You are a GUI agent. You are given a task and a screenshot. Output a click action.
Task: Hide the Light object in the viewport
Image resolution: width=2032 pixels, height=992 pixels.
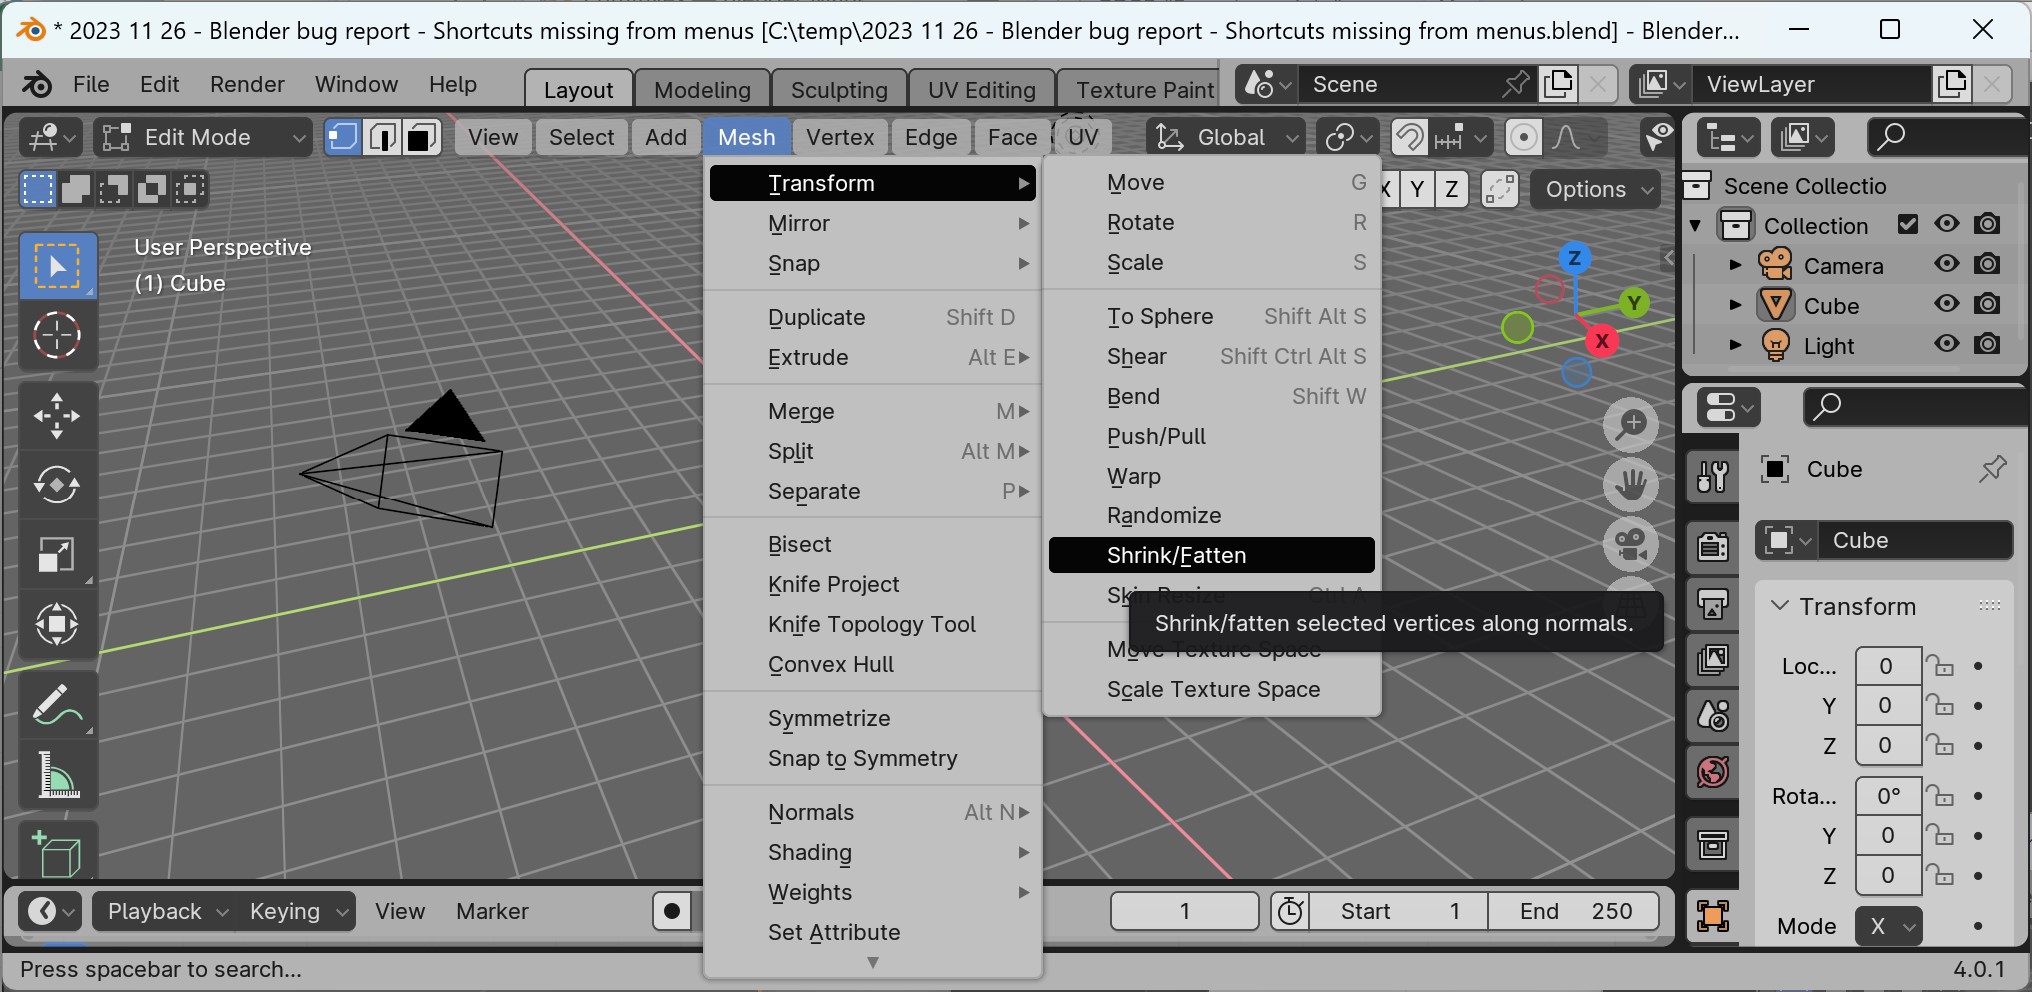1947,345
